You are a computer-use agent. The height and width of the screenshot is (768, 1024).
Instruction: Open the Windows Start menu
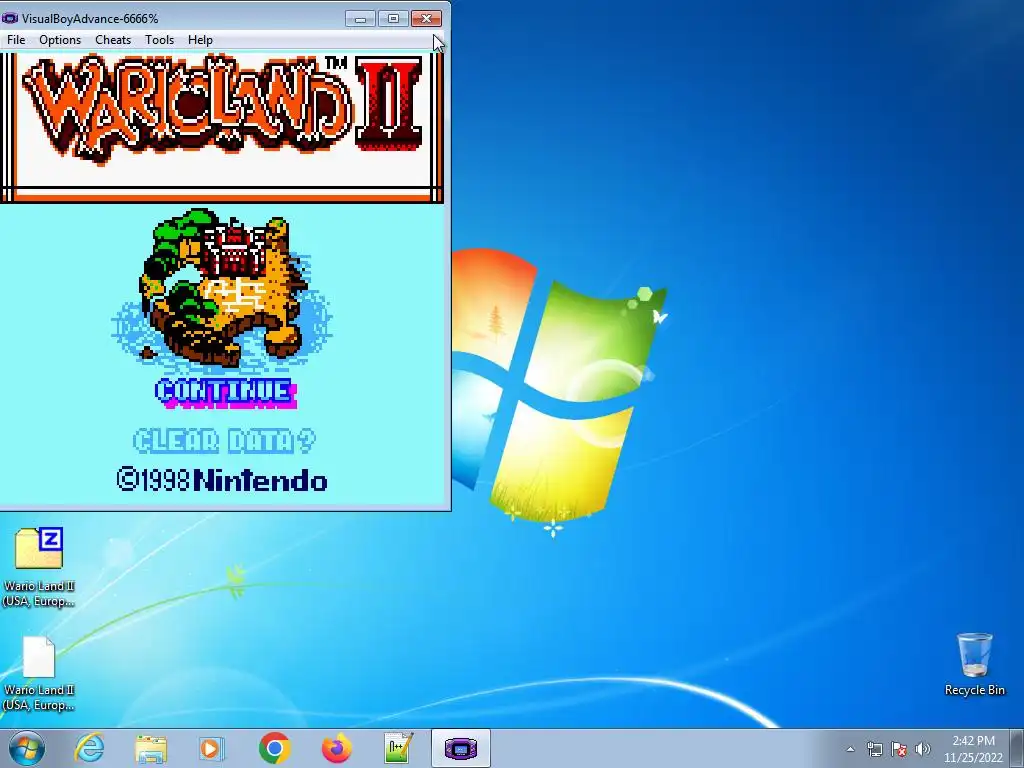26,748
